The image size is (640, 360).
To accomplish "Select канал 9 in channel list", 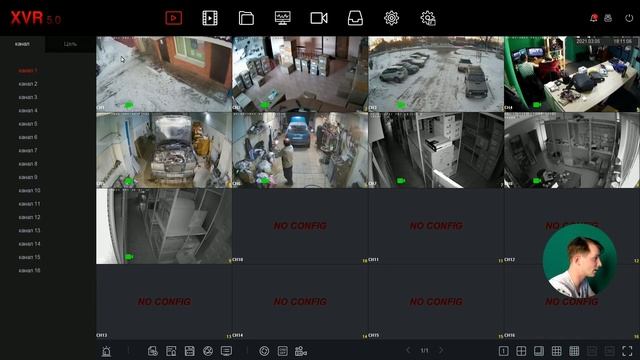I will point(28,177).
